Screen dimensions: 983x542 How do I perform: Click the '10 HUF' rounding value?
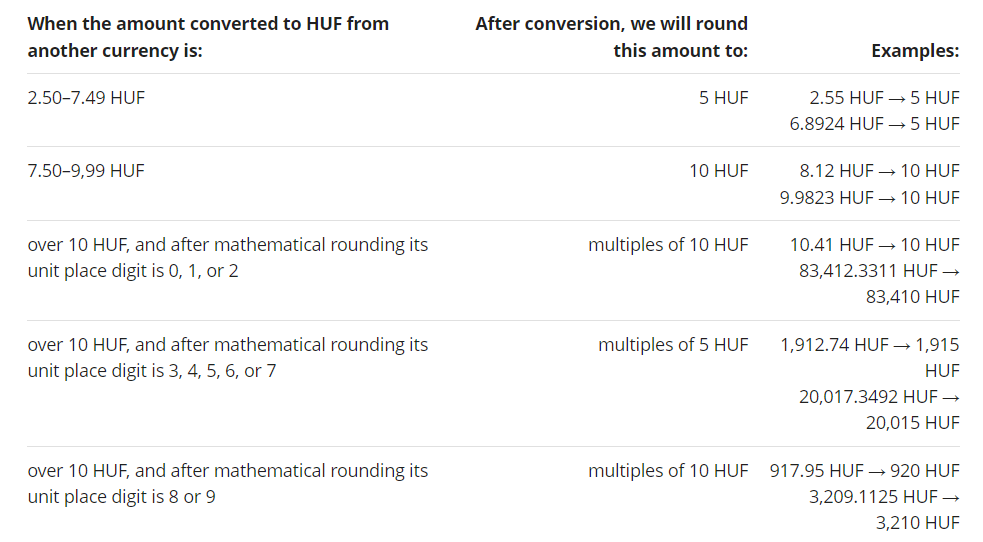tap(718, 171)
